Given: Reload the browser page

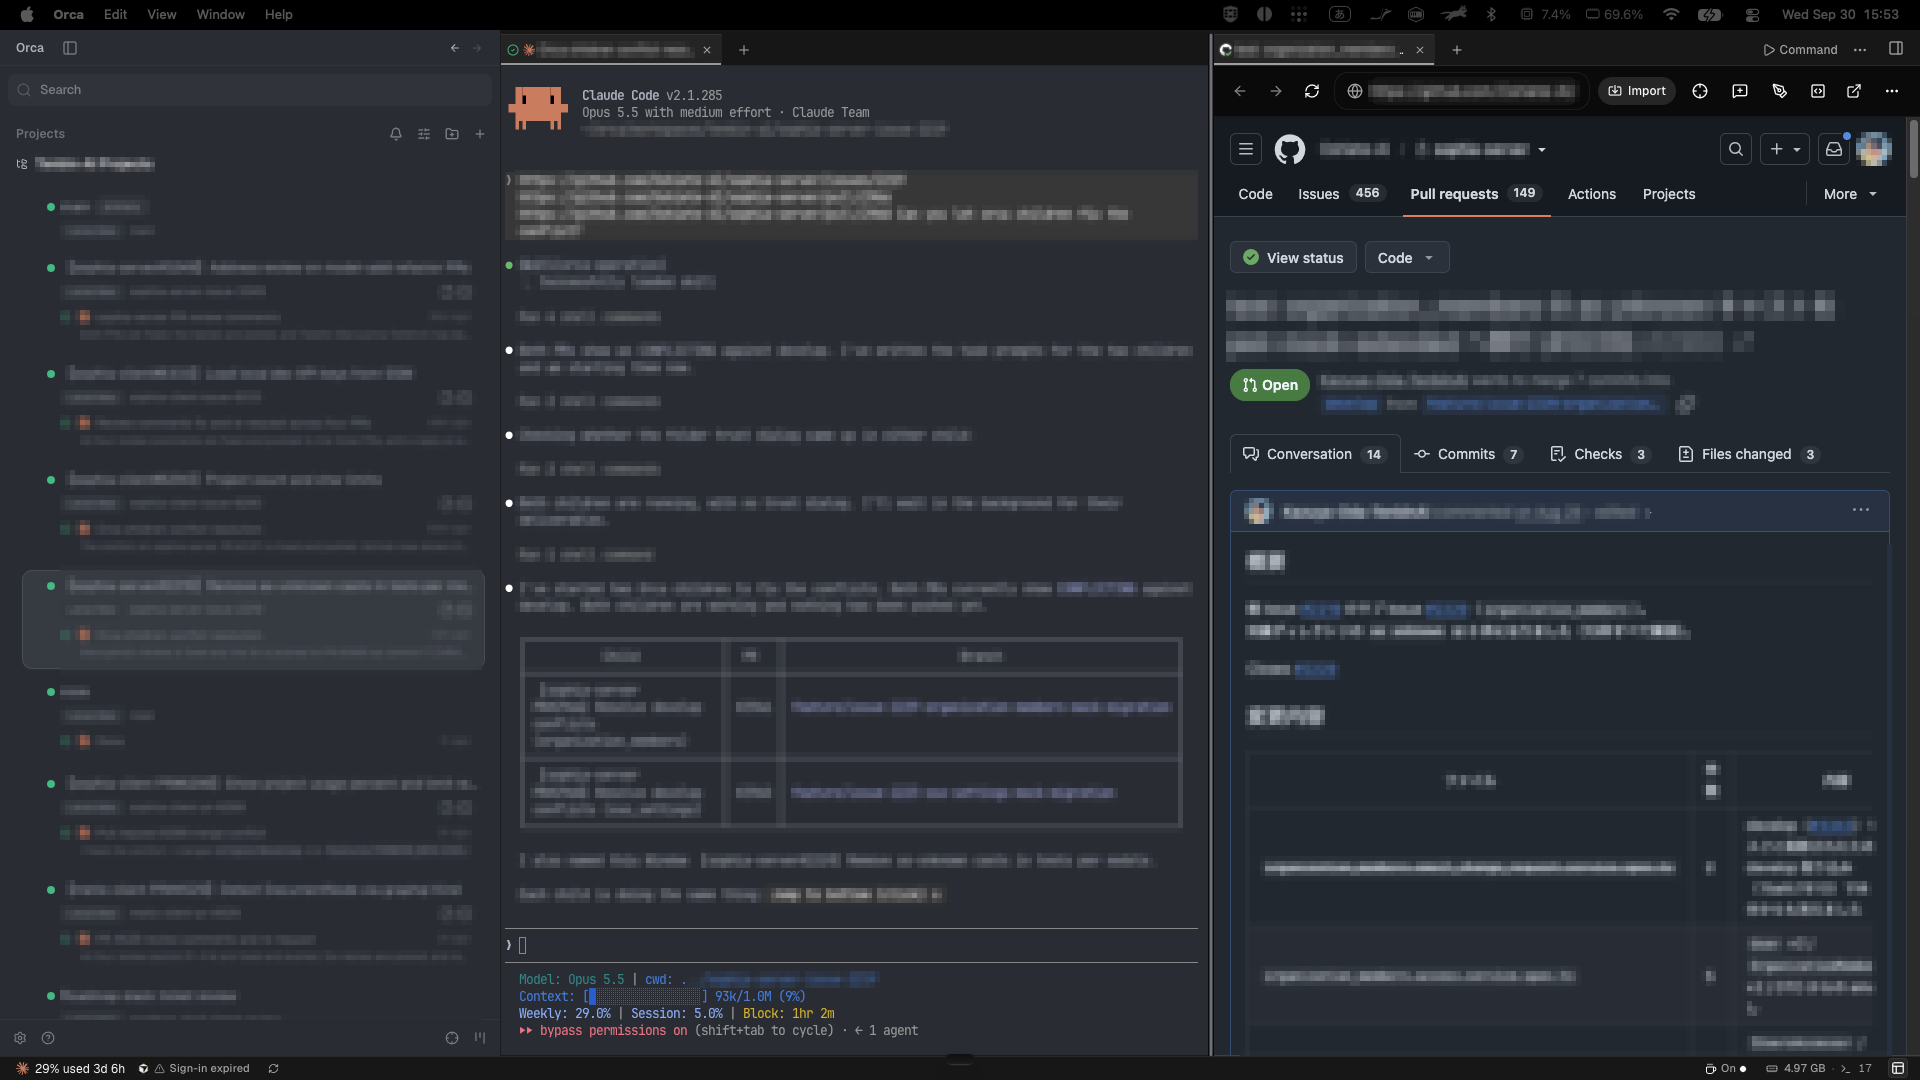Looking at the screenshot, I should pos(1312,91).
